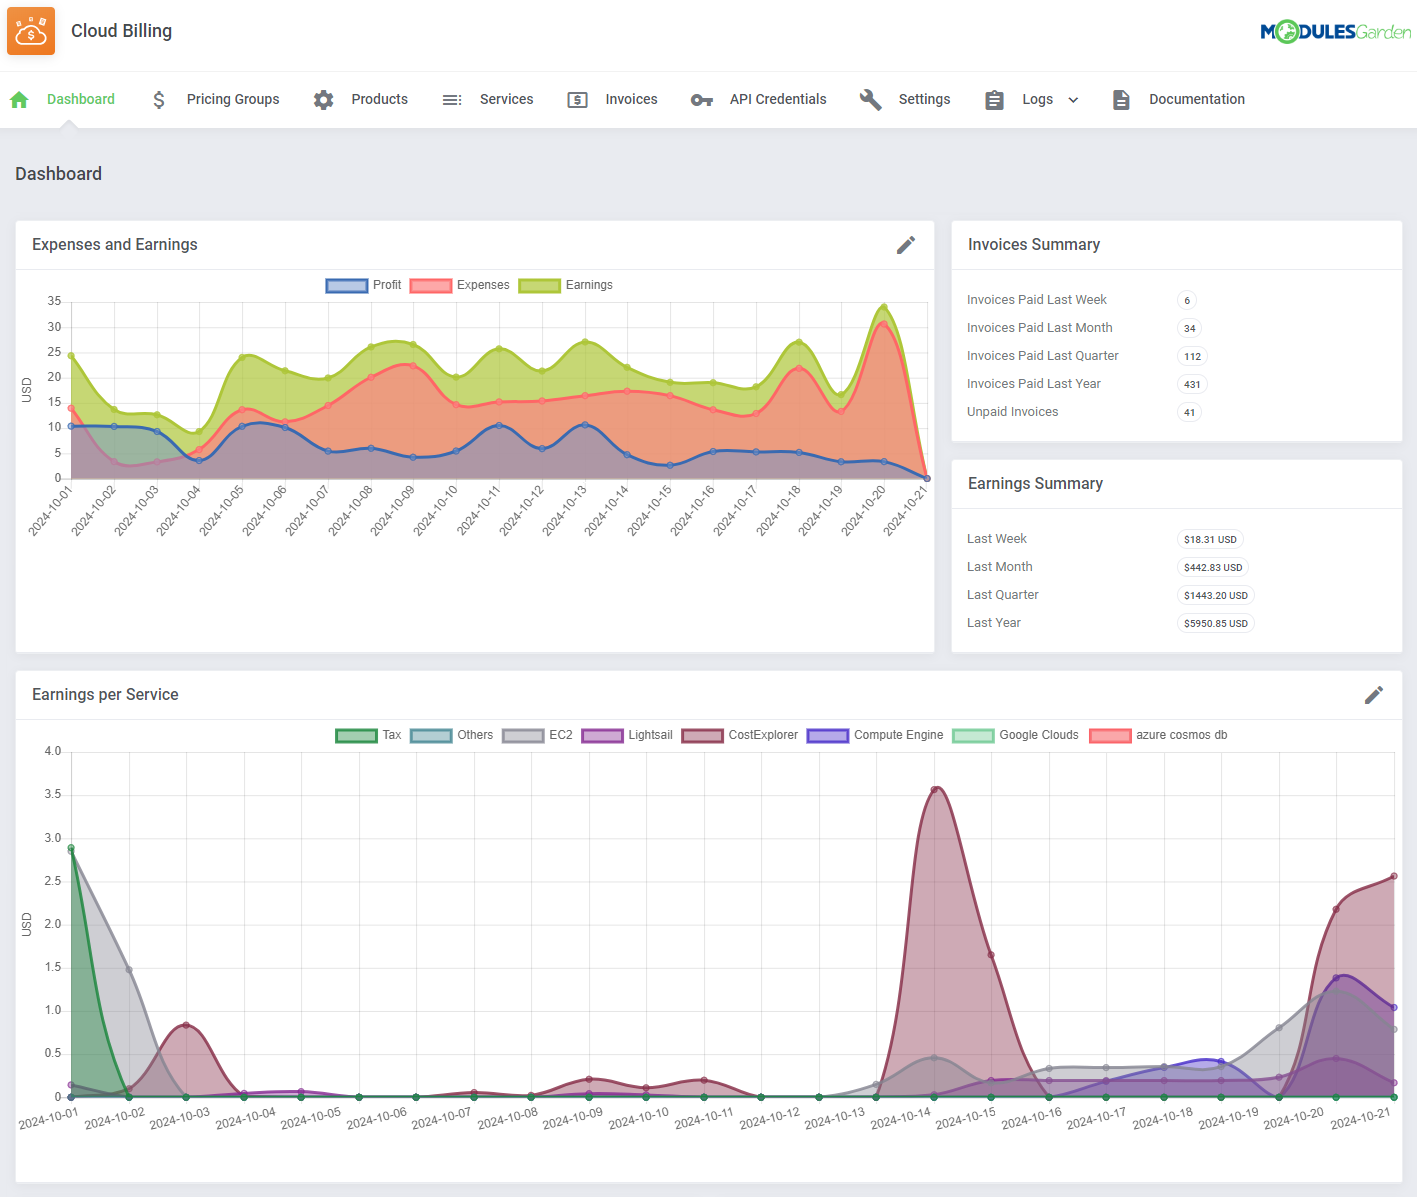This screenshot has width=1417, height=1197.
Task: Toggle the Lightsail series legend
Action: click(x=627, y=735)
